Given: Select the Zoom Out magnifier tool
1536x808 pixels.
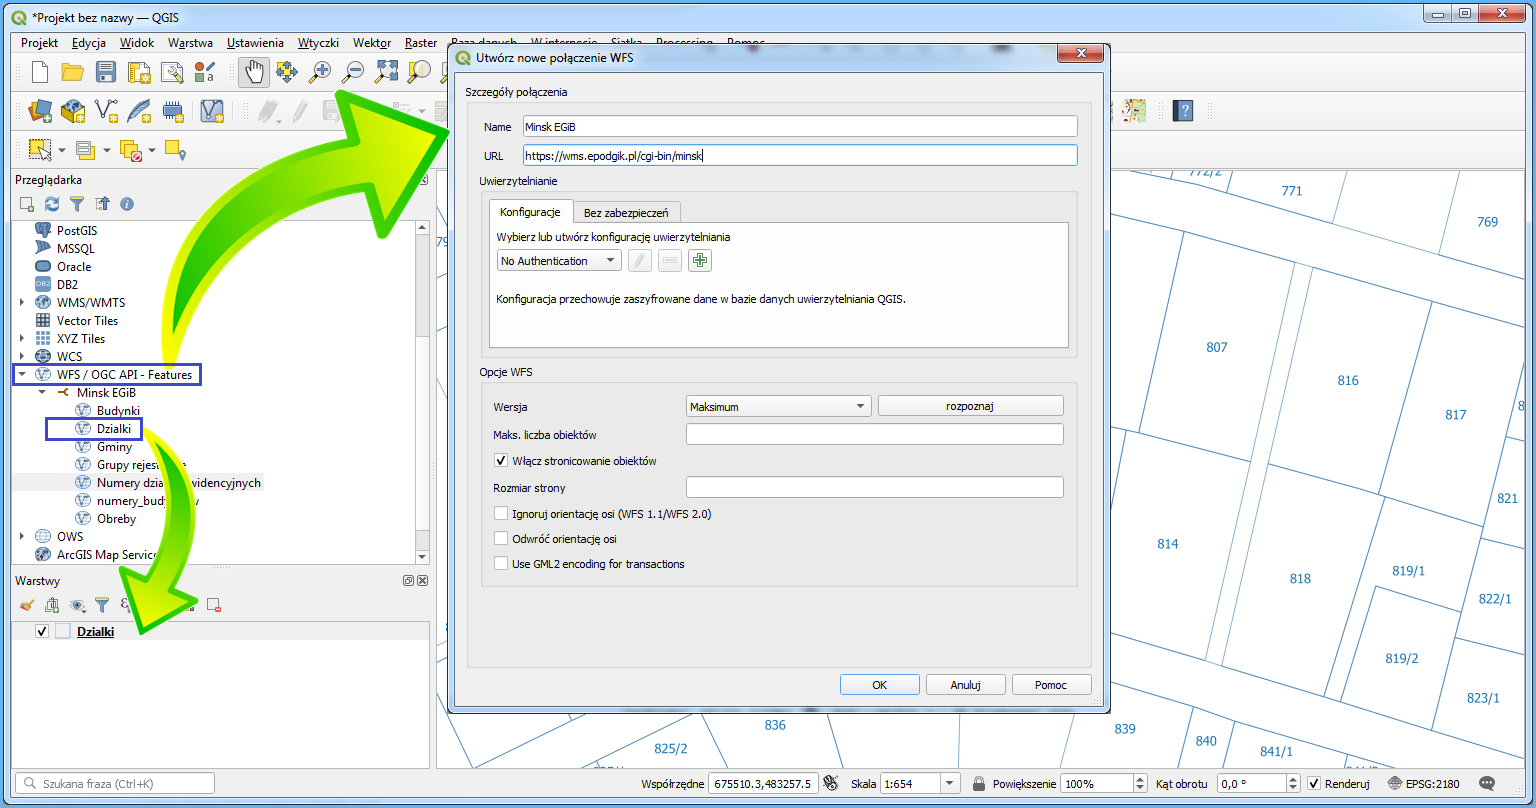Looking at the screenshot, I should [x=353, y=72].
